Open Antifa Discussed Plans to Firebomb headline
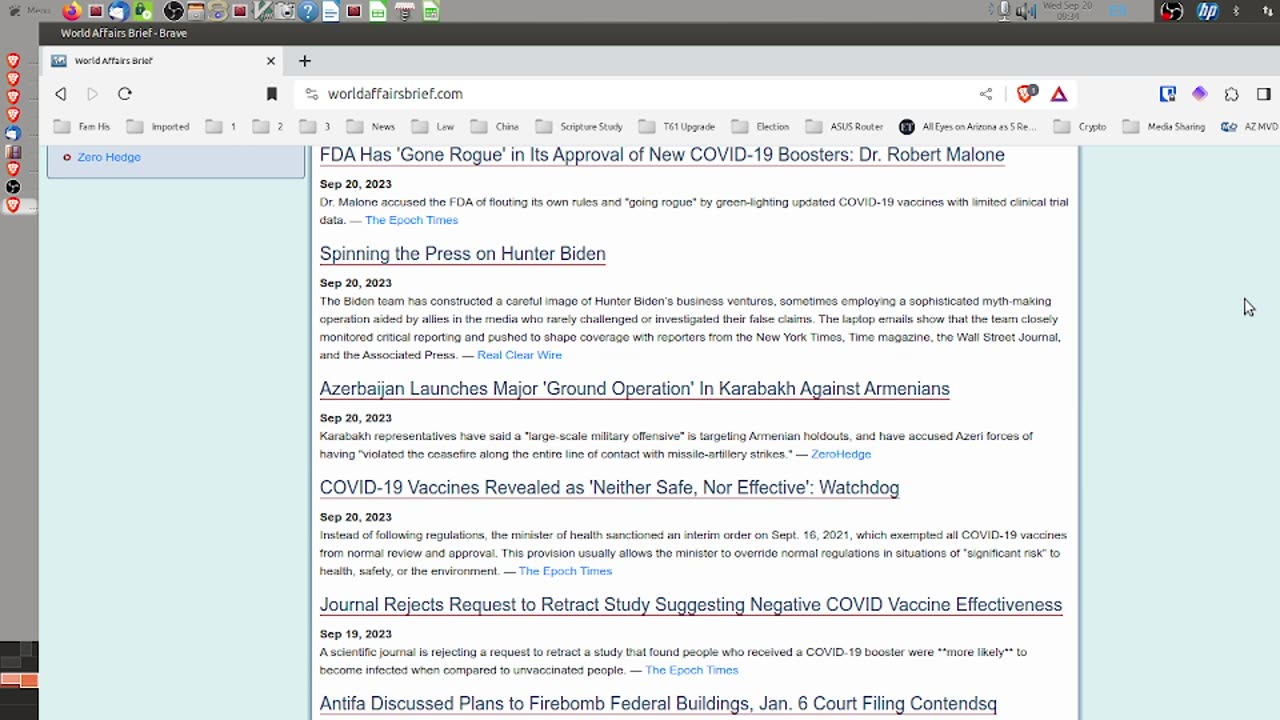The image size is (1280, 720). click(x=658, y=704)
